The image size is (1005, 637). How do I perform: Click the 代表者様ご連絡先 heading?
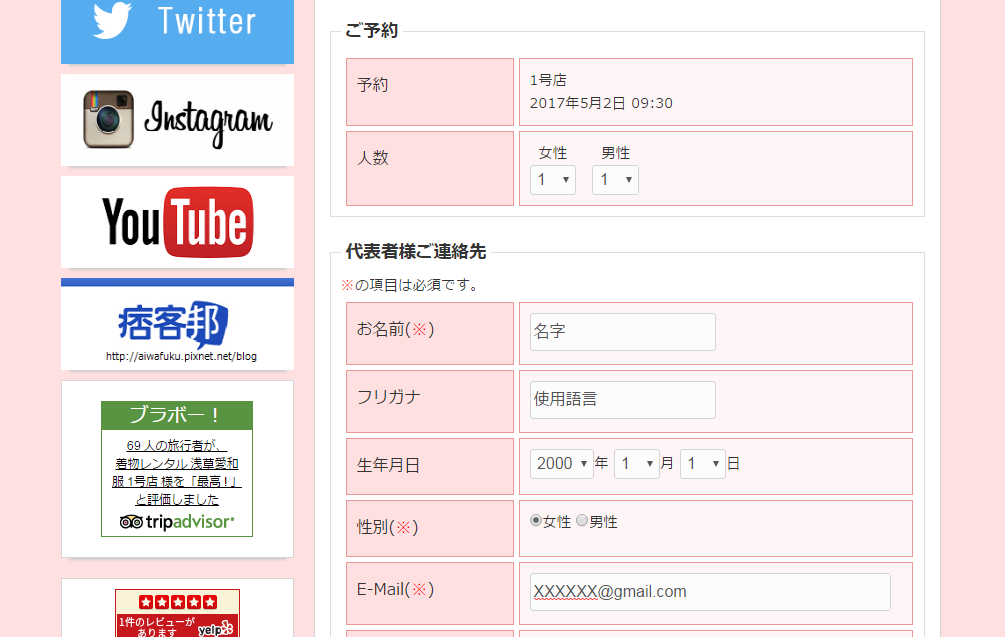[415, 251]
